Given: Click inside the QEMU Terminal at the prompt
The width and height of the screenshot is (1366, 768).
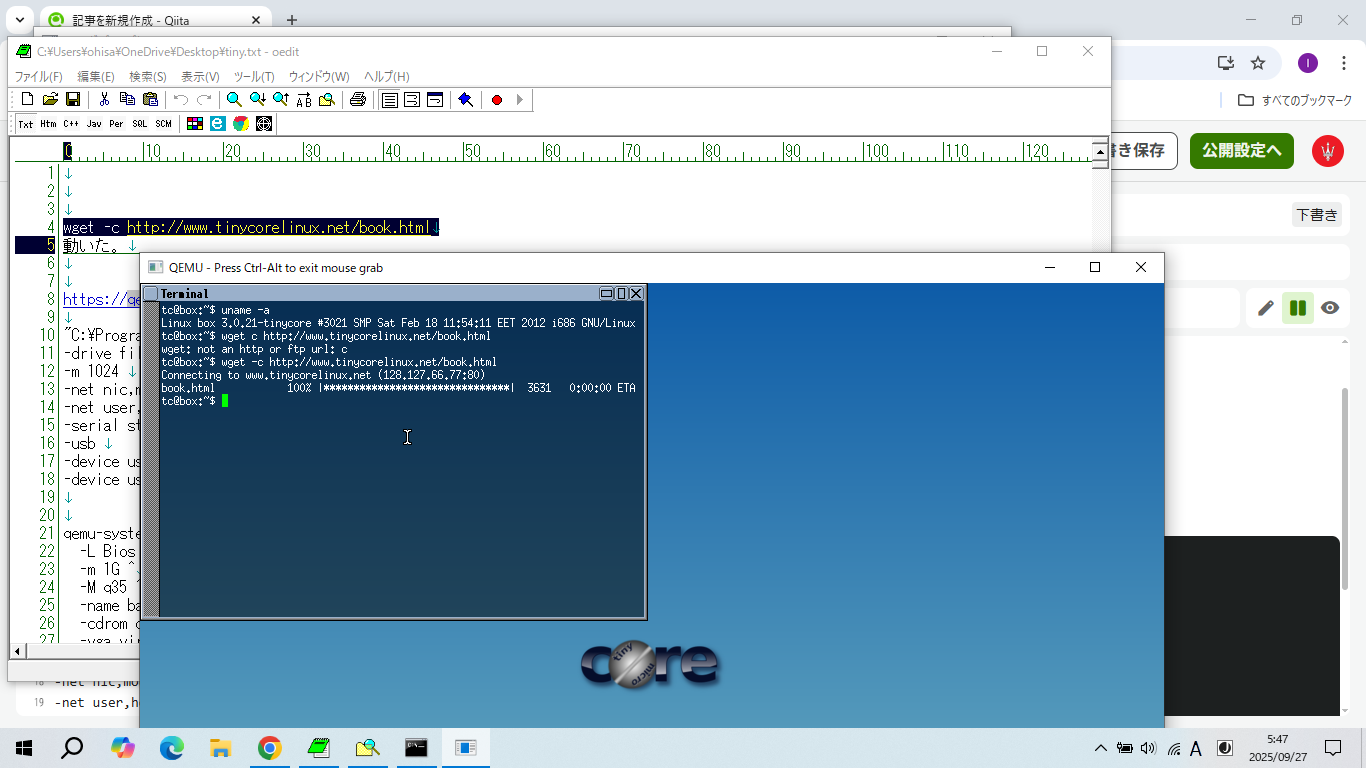Looking at the screenshot, I should click(x=226, y=401).
